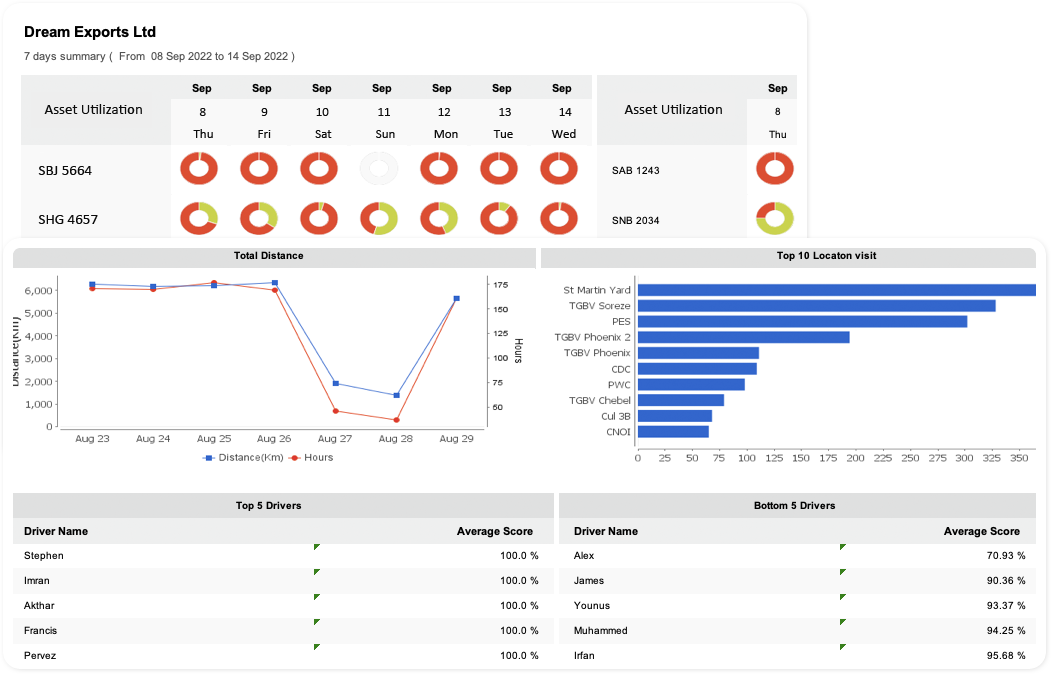This screenshot has height=674, width=1051.
Task: Click SHG 4657 donut chart for Sep 14
Action: (x=559, y=218)
